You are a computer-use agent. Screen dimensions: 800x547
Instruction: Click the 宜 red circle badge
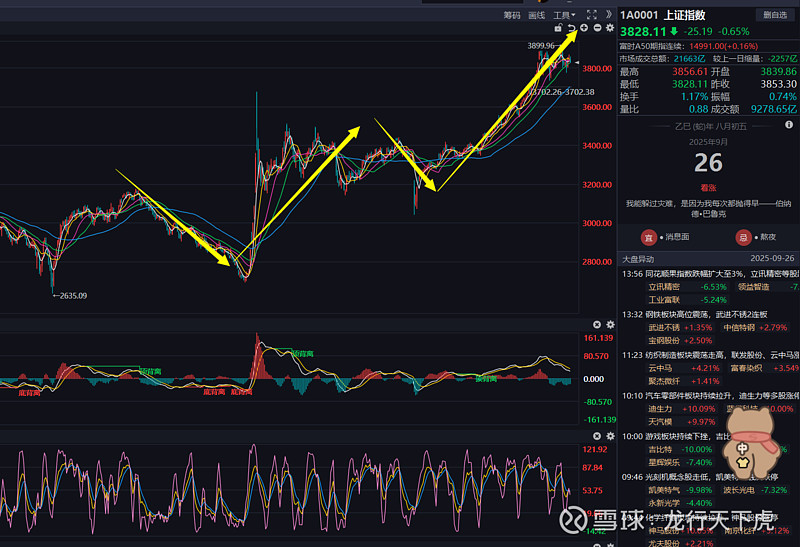point(648,237)
